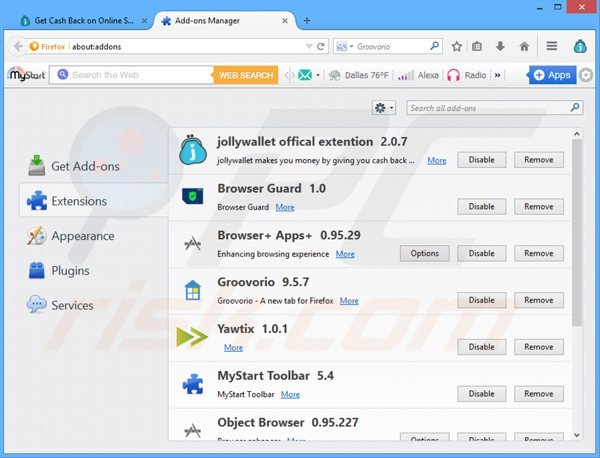Viewport: 600px width, 458px height.
Task: Open More link under Yawtix
Action: click(233, 347)
